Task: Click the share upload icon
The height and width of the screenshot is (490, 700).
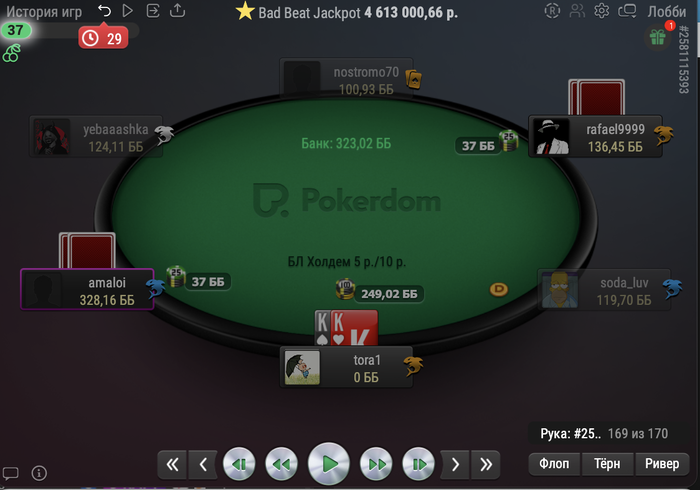Action: click(x=178, y=10)
